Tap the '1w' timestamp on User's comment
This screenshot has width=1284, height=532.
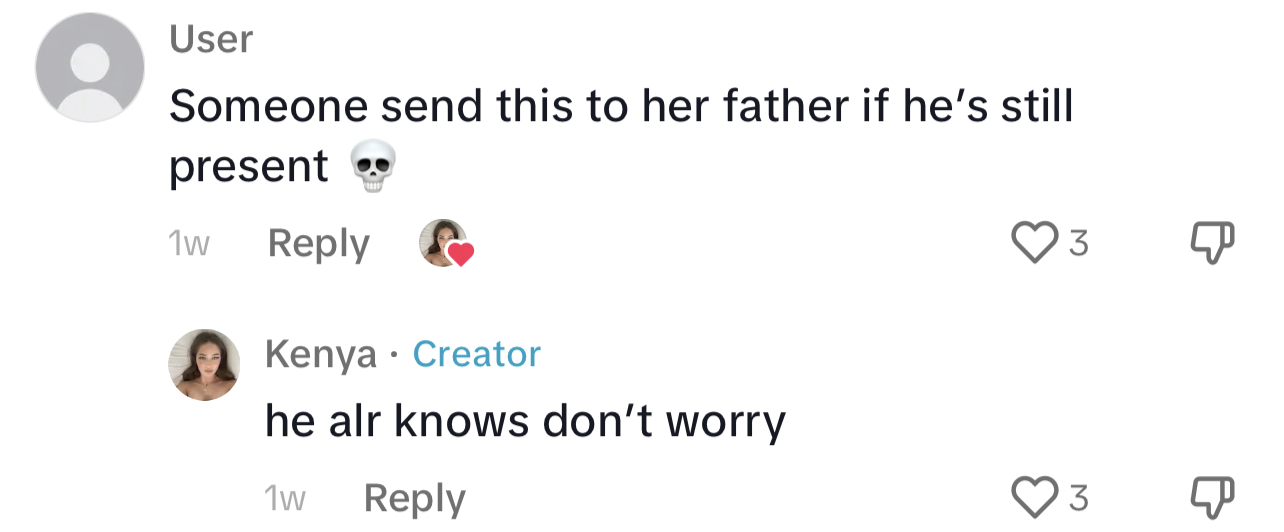[189, 244]
